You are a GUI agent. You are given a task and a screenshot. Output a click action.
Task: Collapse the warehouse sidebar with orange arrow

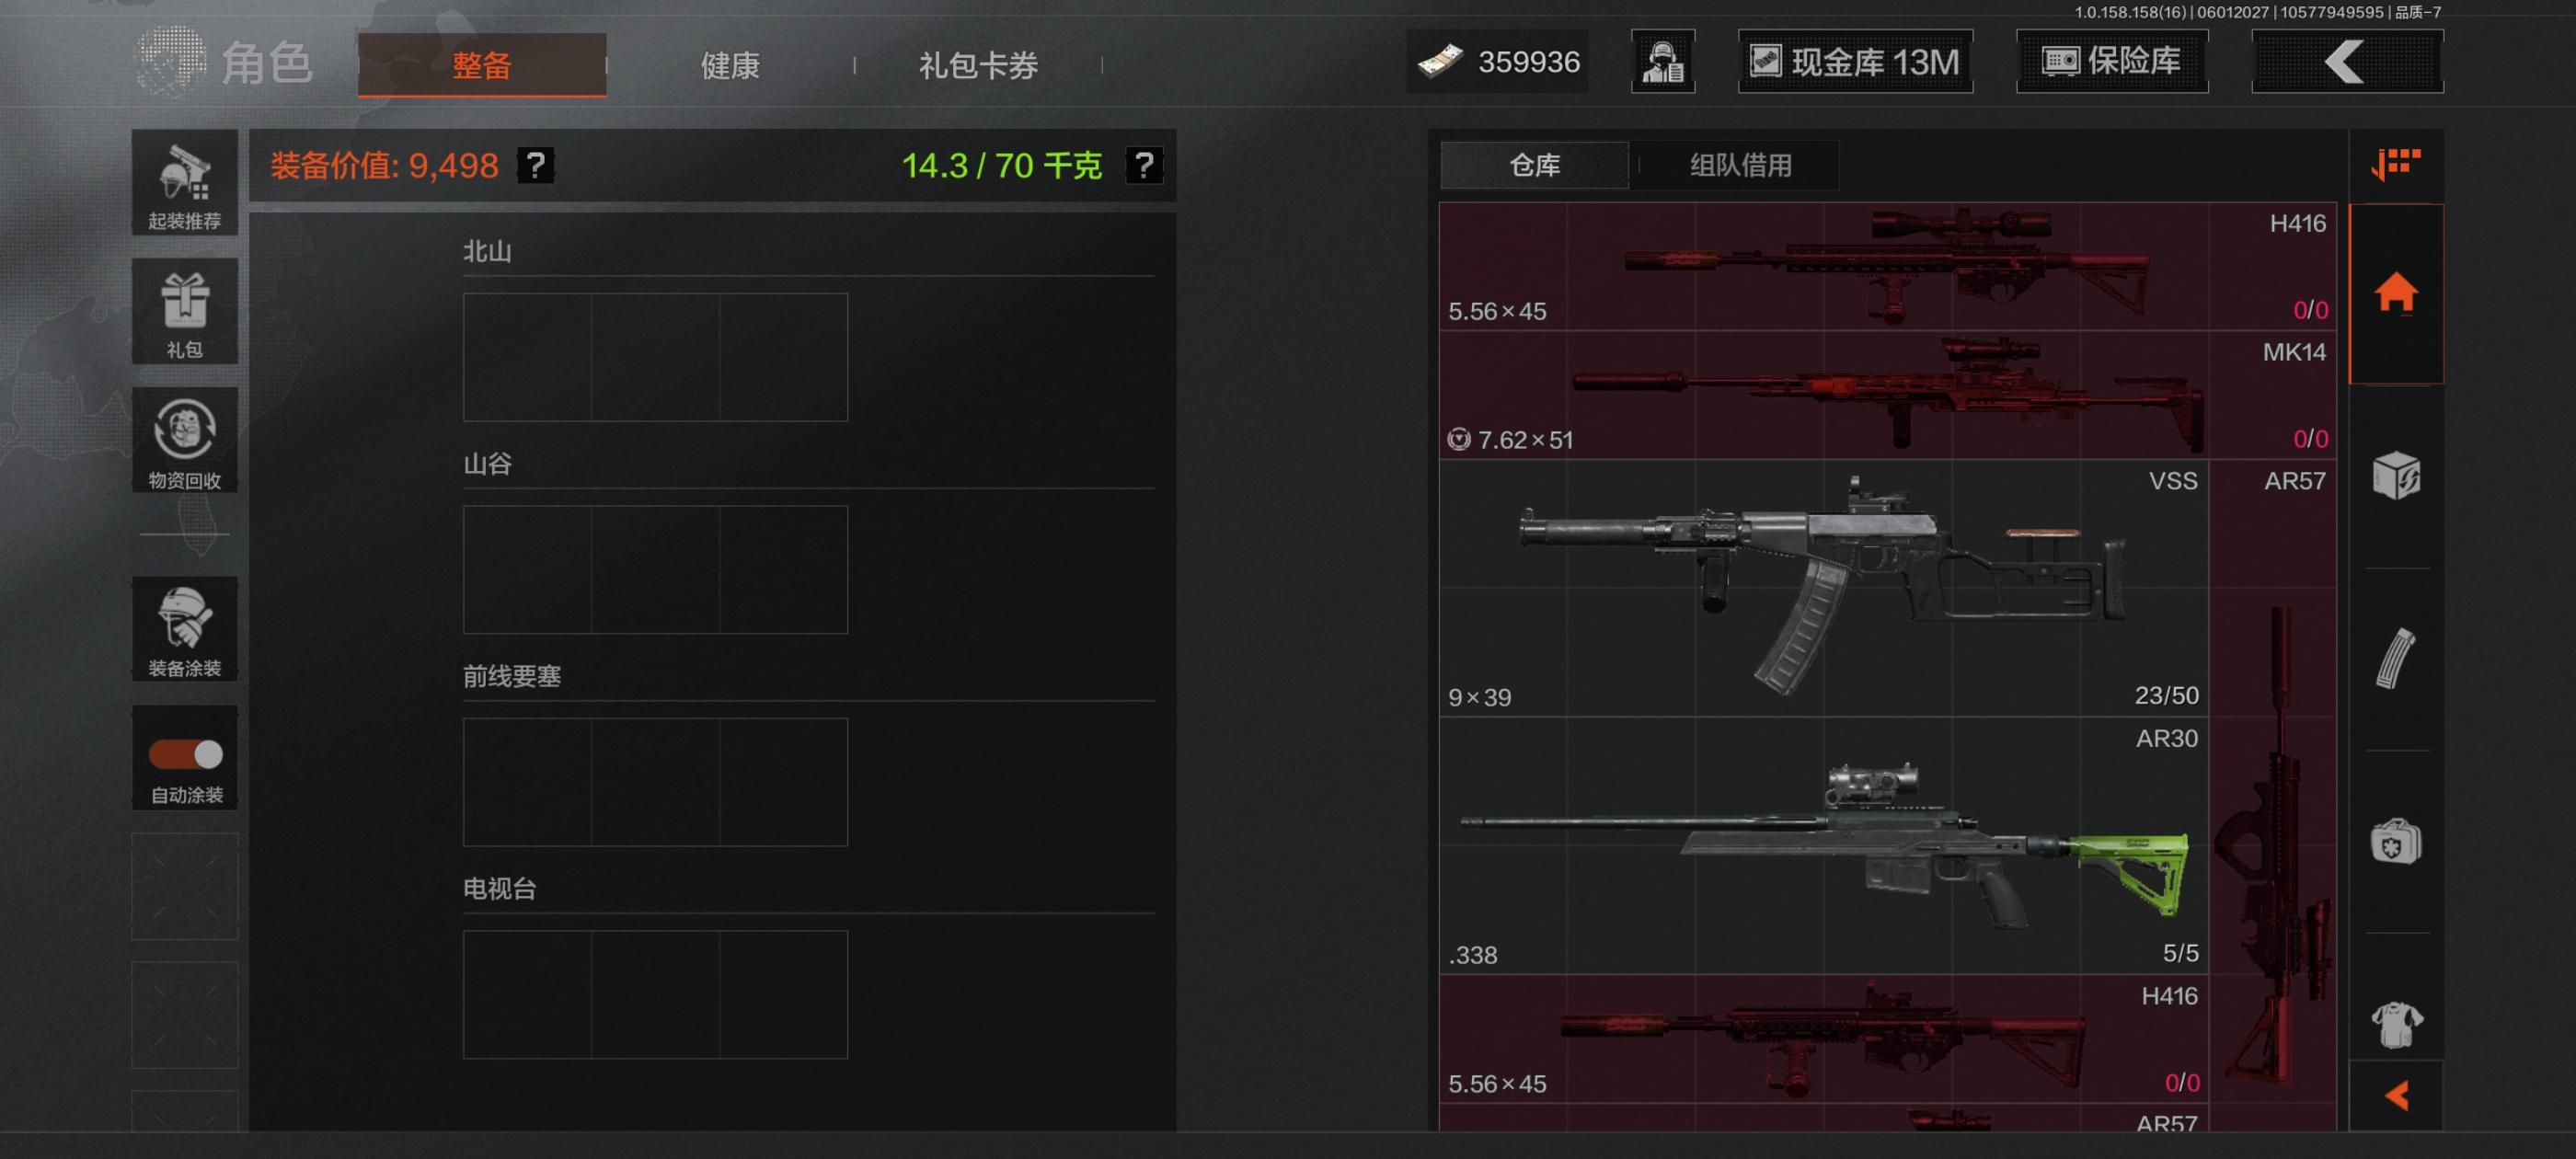(2396, 1096)
